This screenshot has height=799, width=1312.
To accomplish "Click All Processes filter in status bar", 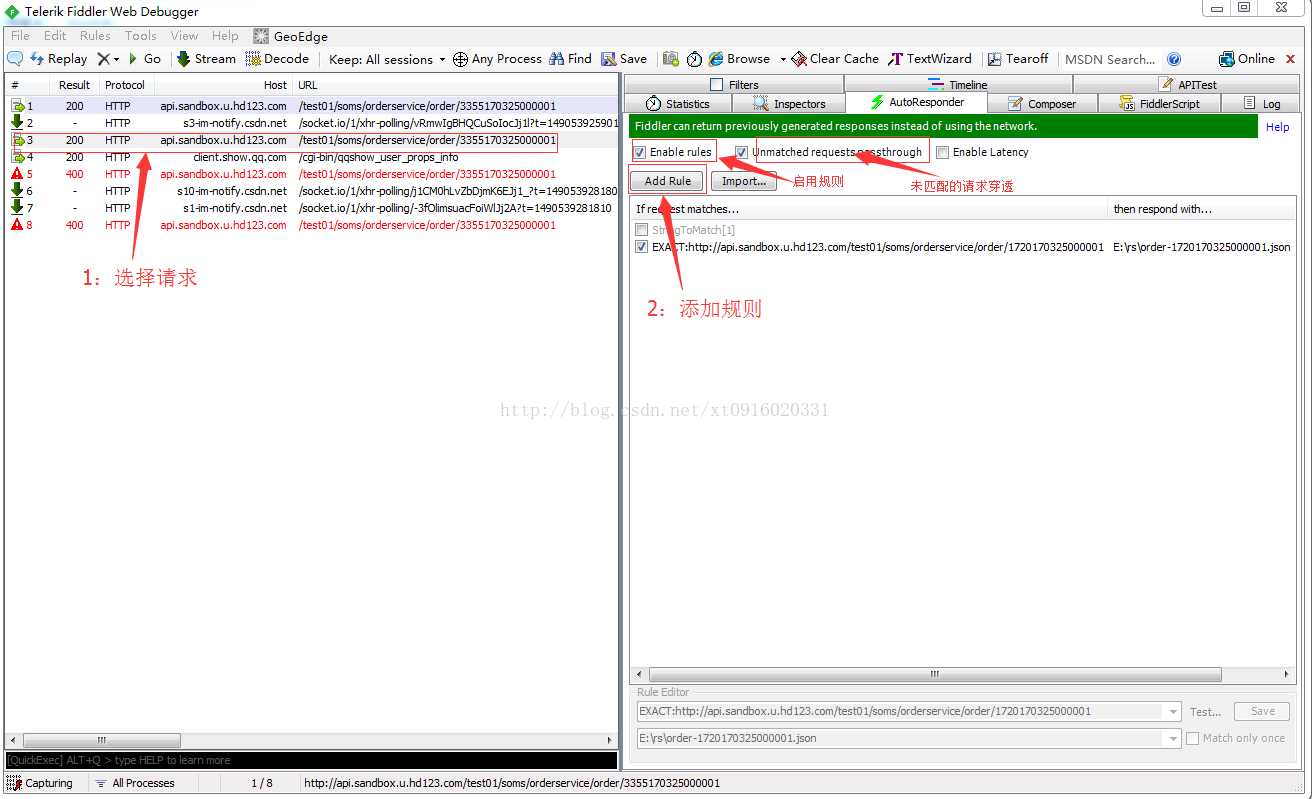I will pos(134,783).
